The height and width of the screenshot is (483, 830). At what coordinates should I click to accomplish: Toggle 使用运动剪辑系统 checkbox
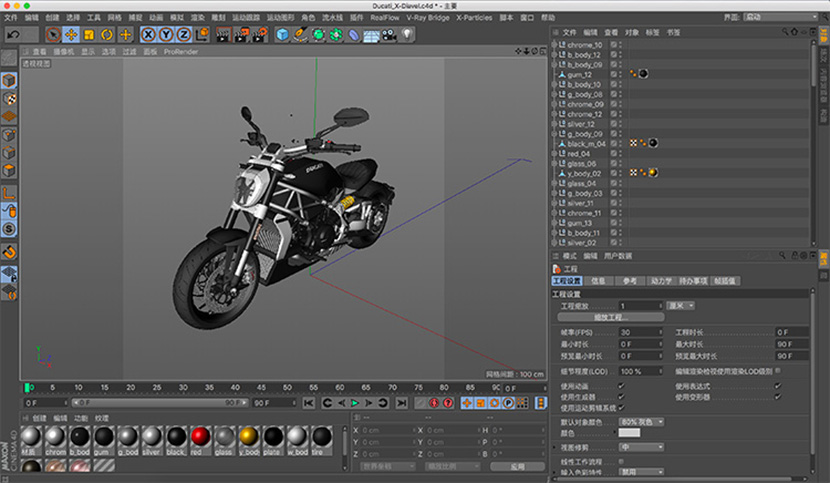(x=621, y=408)
